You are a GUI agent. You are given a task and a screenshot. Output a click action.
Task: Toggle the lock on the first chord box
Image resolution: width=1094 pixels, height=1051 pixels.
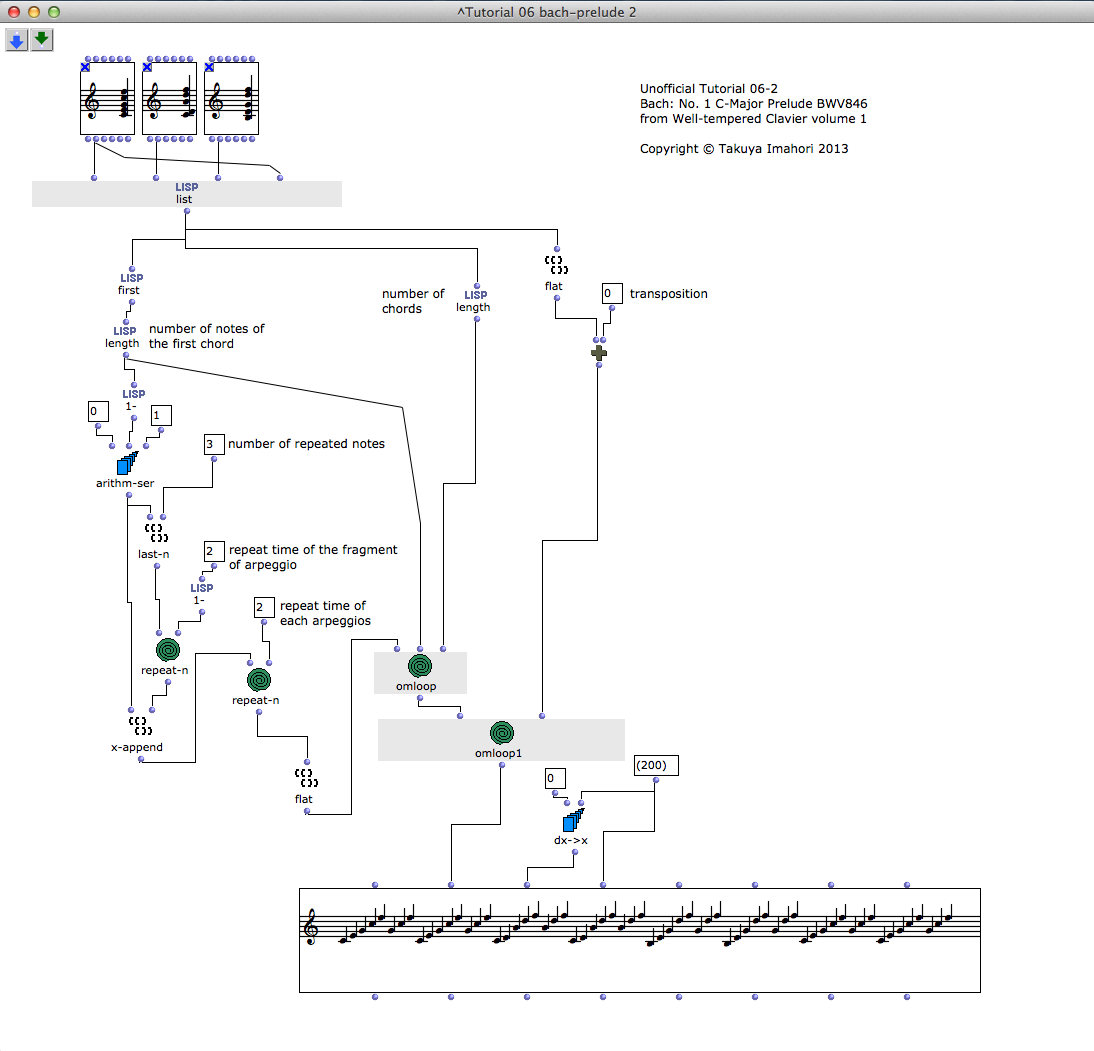[x=86, y=67]
